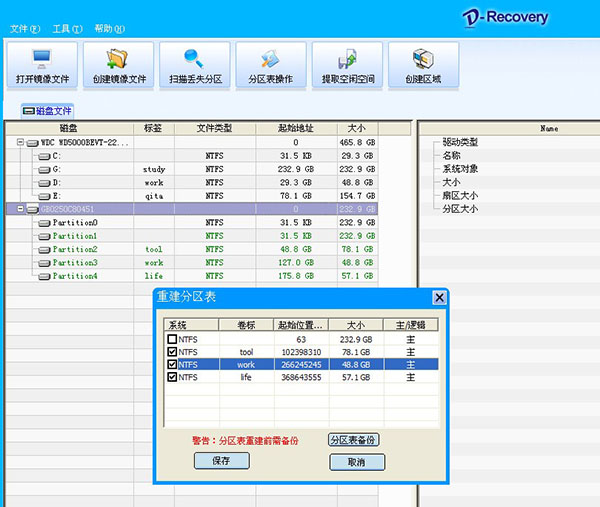Viewport: 600px width, 507px height.
Task: Open the 文件 menu
Action: click(x=25, y=29)
